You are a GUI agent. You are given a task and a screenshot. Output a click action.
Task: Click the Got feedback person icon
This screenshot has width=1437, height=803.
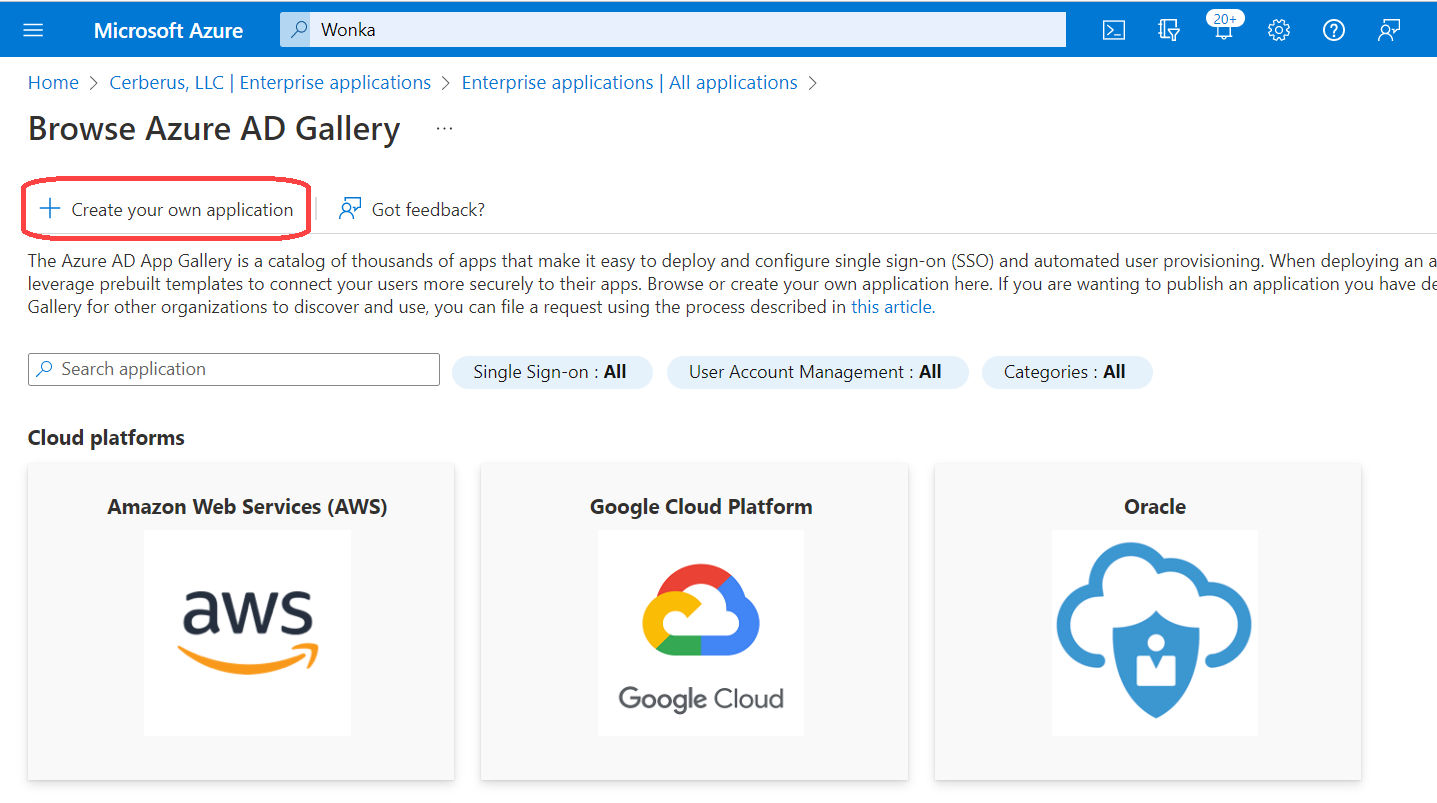(x=349, y=209)
